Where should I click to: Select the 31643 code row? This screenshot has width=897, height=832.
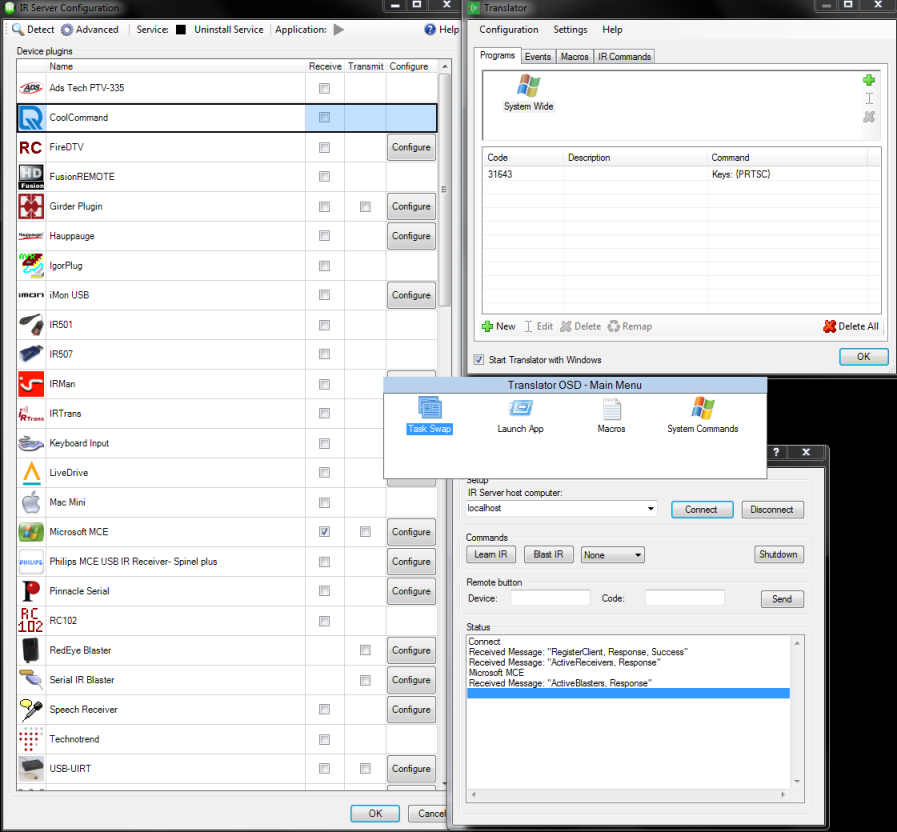click(681, 174)
